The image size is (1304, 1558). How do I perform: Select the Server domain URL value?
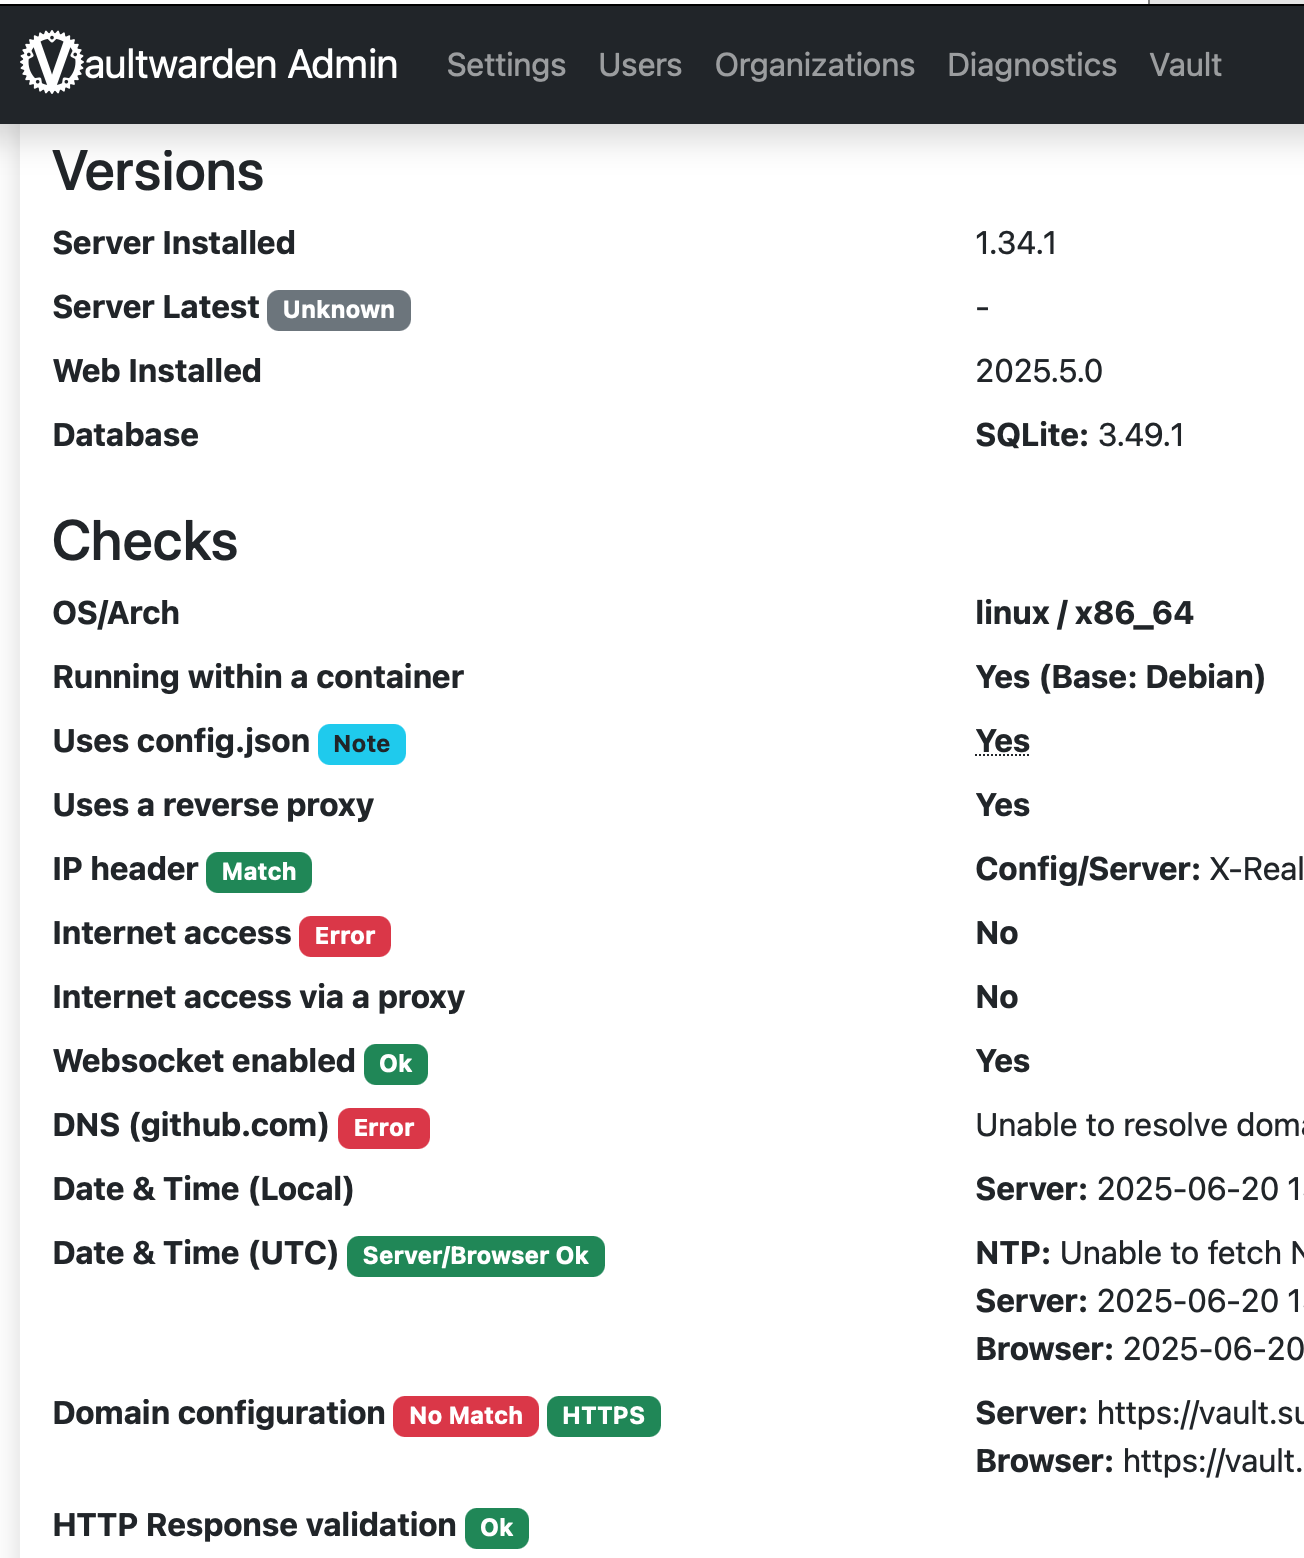(1140, 1413)
